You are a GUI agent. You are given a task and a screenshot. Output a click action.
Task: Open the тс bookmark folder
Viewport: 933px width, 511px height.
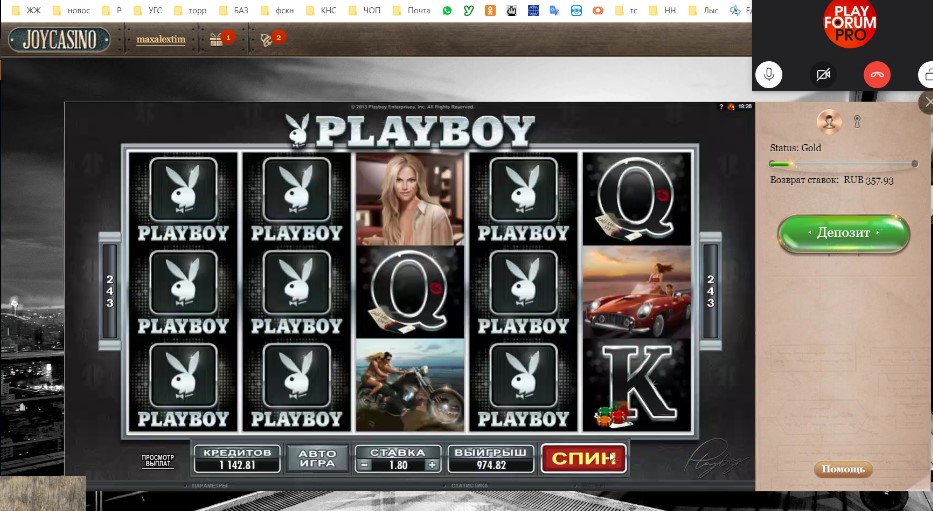click(x=626, y=10)
